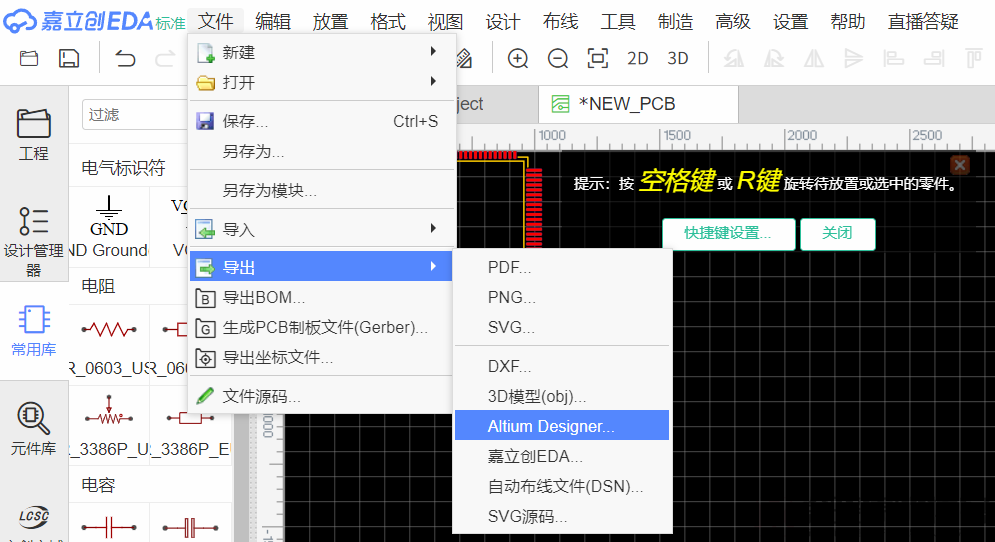Export to Altium Designer...
The height and width of the screenshot is (542, 995).
click(x=562, y=426)
